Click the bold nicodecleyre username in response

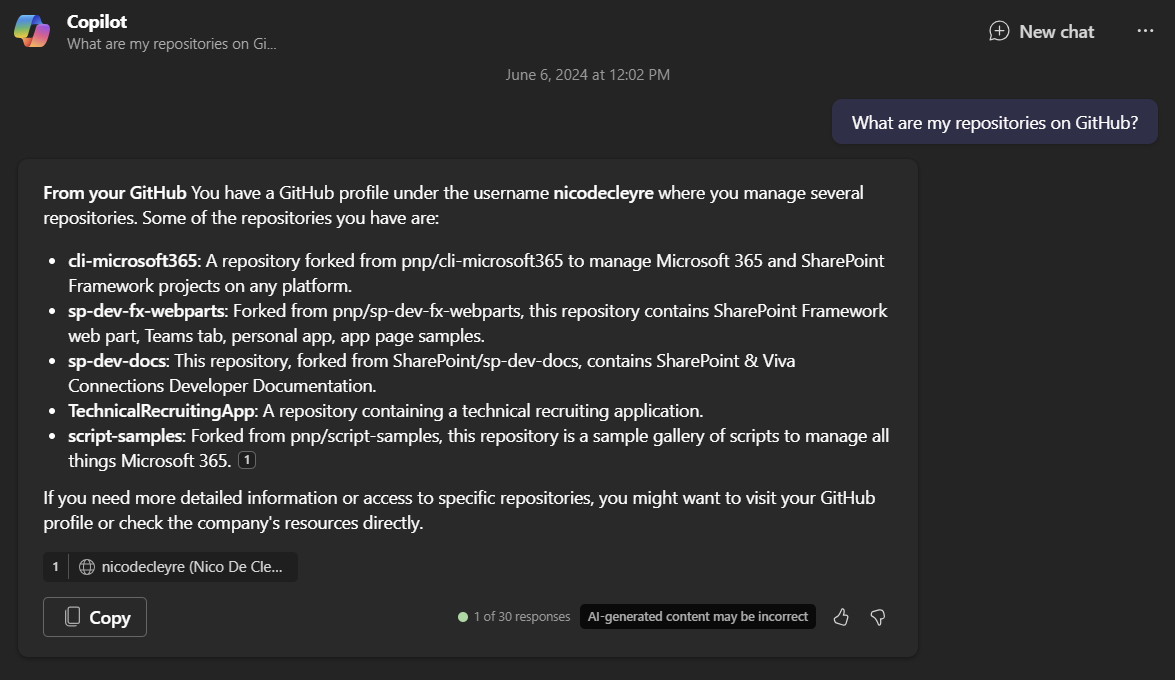pos(603,193)
